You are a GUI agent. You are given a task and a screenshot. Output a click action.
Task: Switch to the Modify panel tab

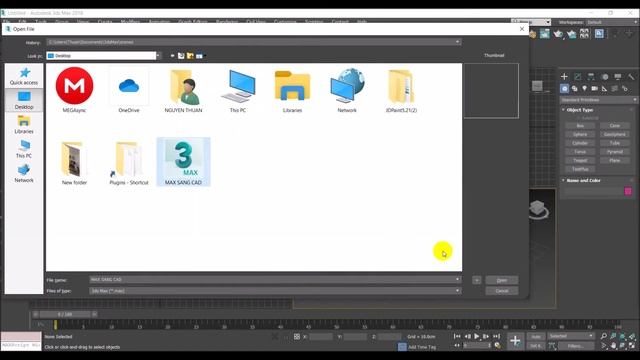pos(578,76)
